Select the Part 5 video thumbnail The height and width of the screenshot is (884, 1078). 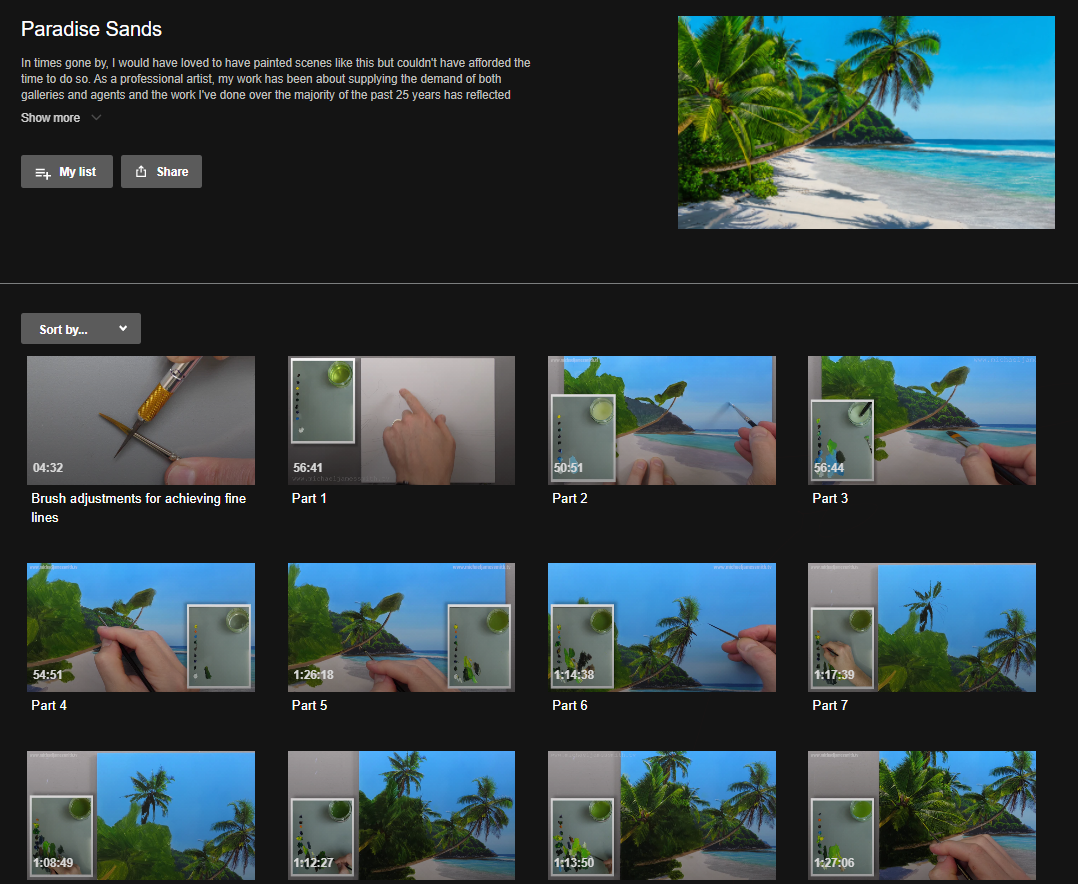[x=401, y=627]
